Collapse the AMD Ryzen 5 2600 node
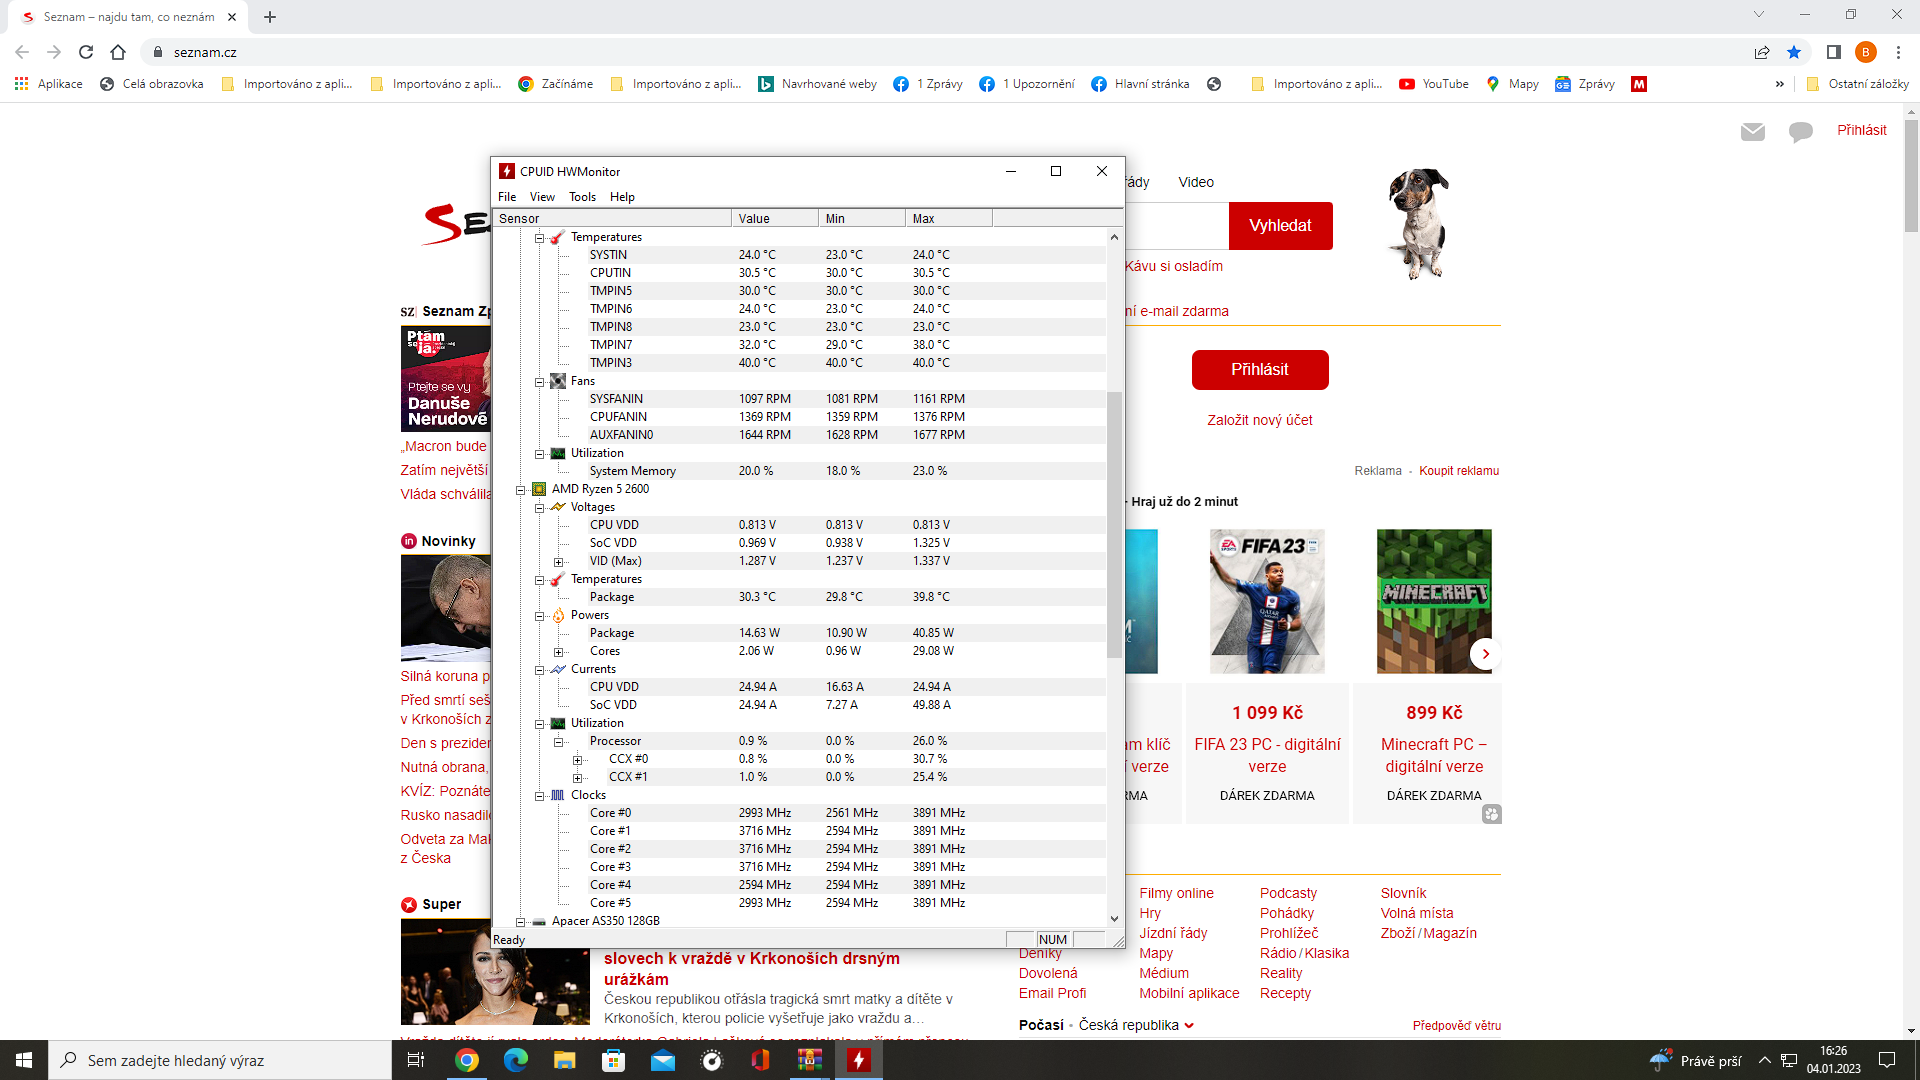This screenshot has height=1080, width=1920. [520, 490]
